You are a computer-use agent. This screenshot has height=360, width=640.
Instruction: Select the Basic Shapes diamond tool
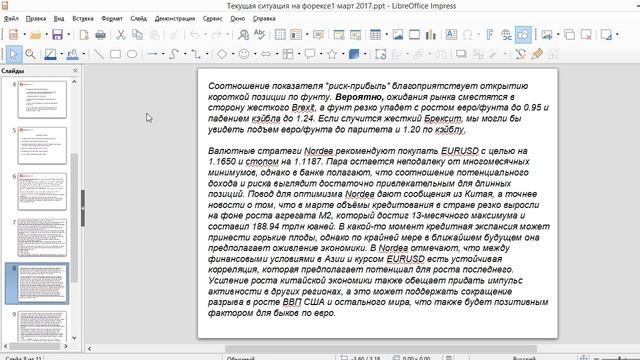[x=222, y=54]
